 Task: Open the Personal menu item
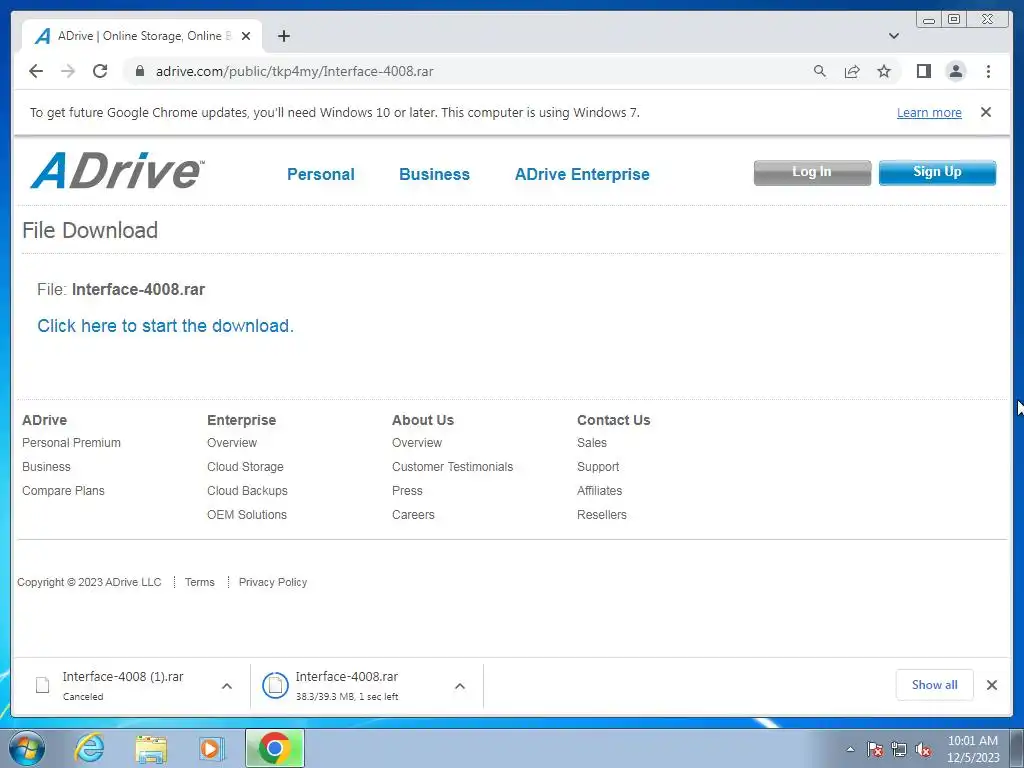click(x=321, y=174)
